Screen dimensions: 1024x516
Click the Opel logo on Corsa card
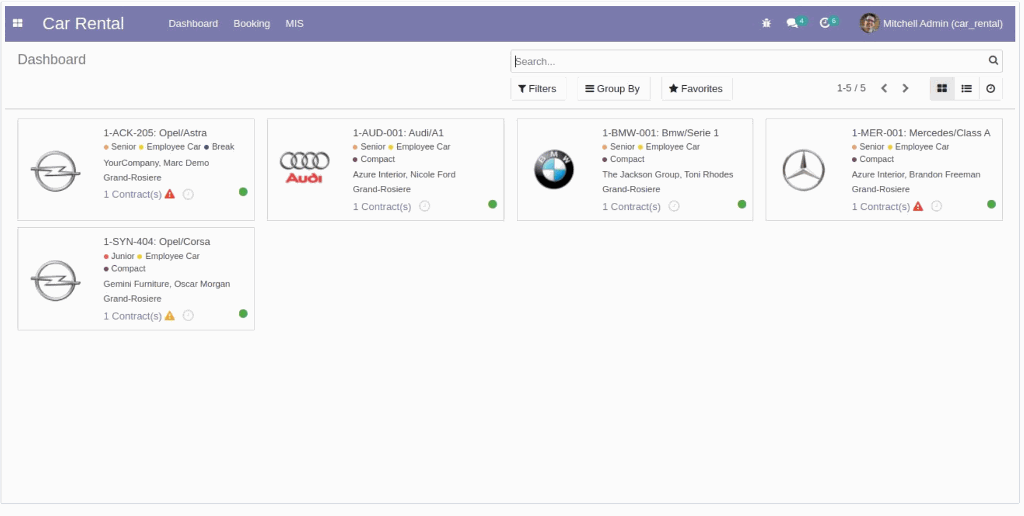(56, 280)
